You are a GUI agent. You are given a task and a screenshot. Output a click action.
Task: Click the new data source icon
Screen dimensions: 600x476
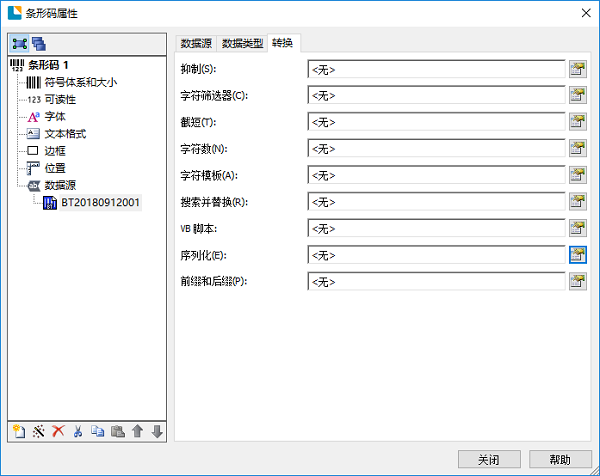click(19, 431)
